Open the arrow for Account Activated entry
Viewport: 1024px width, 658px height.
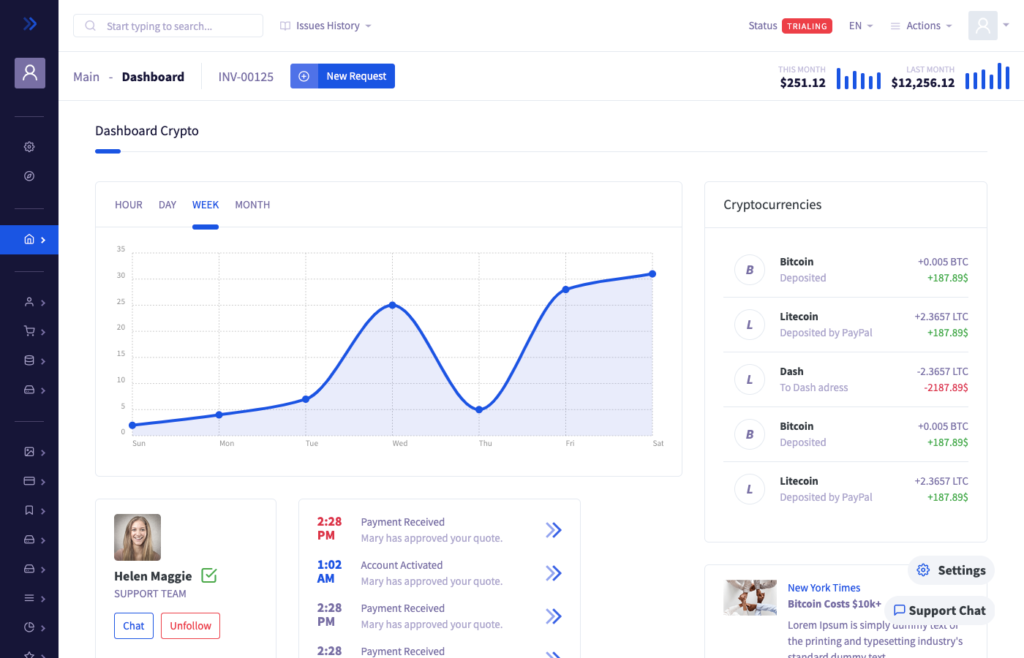coord(554,573)
